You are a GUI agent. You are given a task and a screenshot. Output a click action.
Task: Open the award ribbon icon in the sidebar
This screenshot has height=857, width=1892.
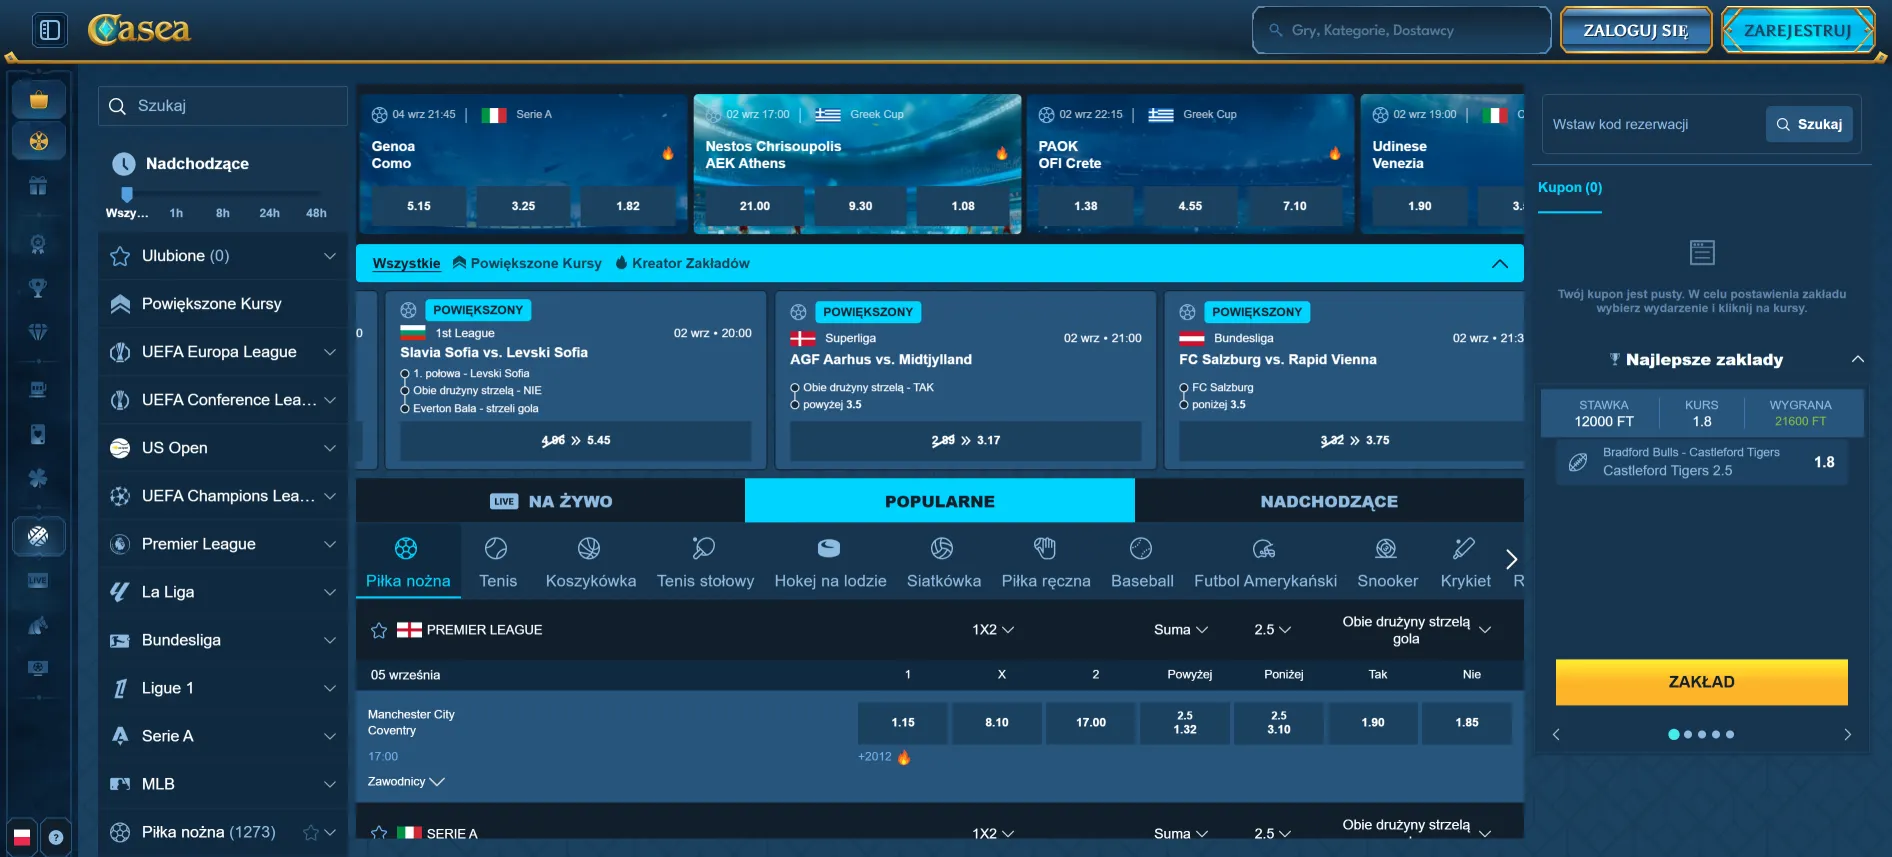coord(38,244)
